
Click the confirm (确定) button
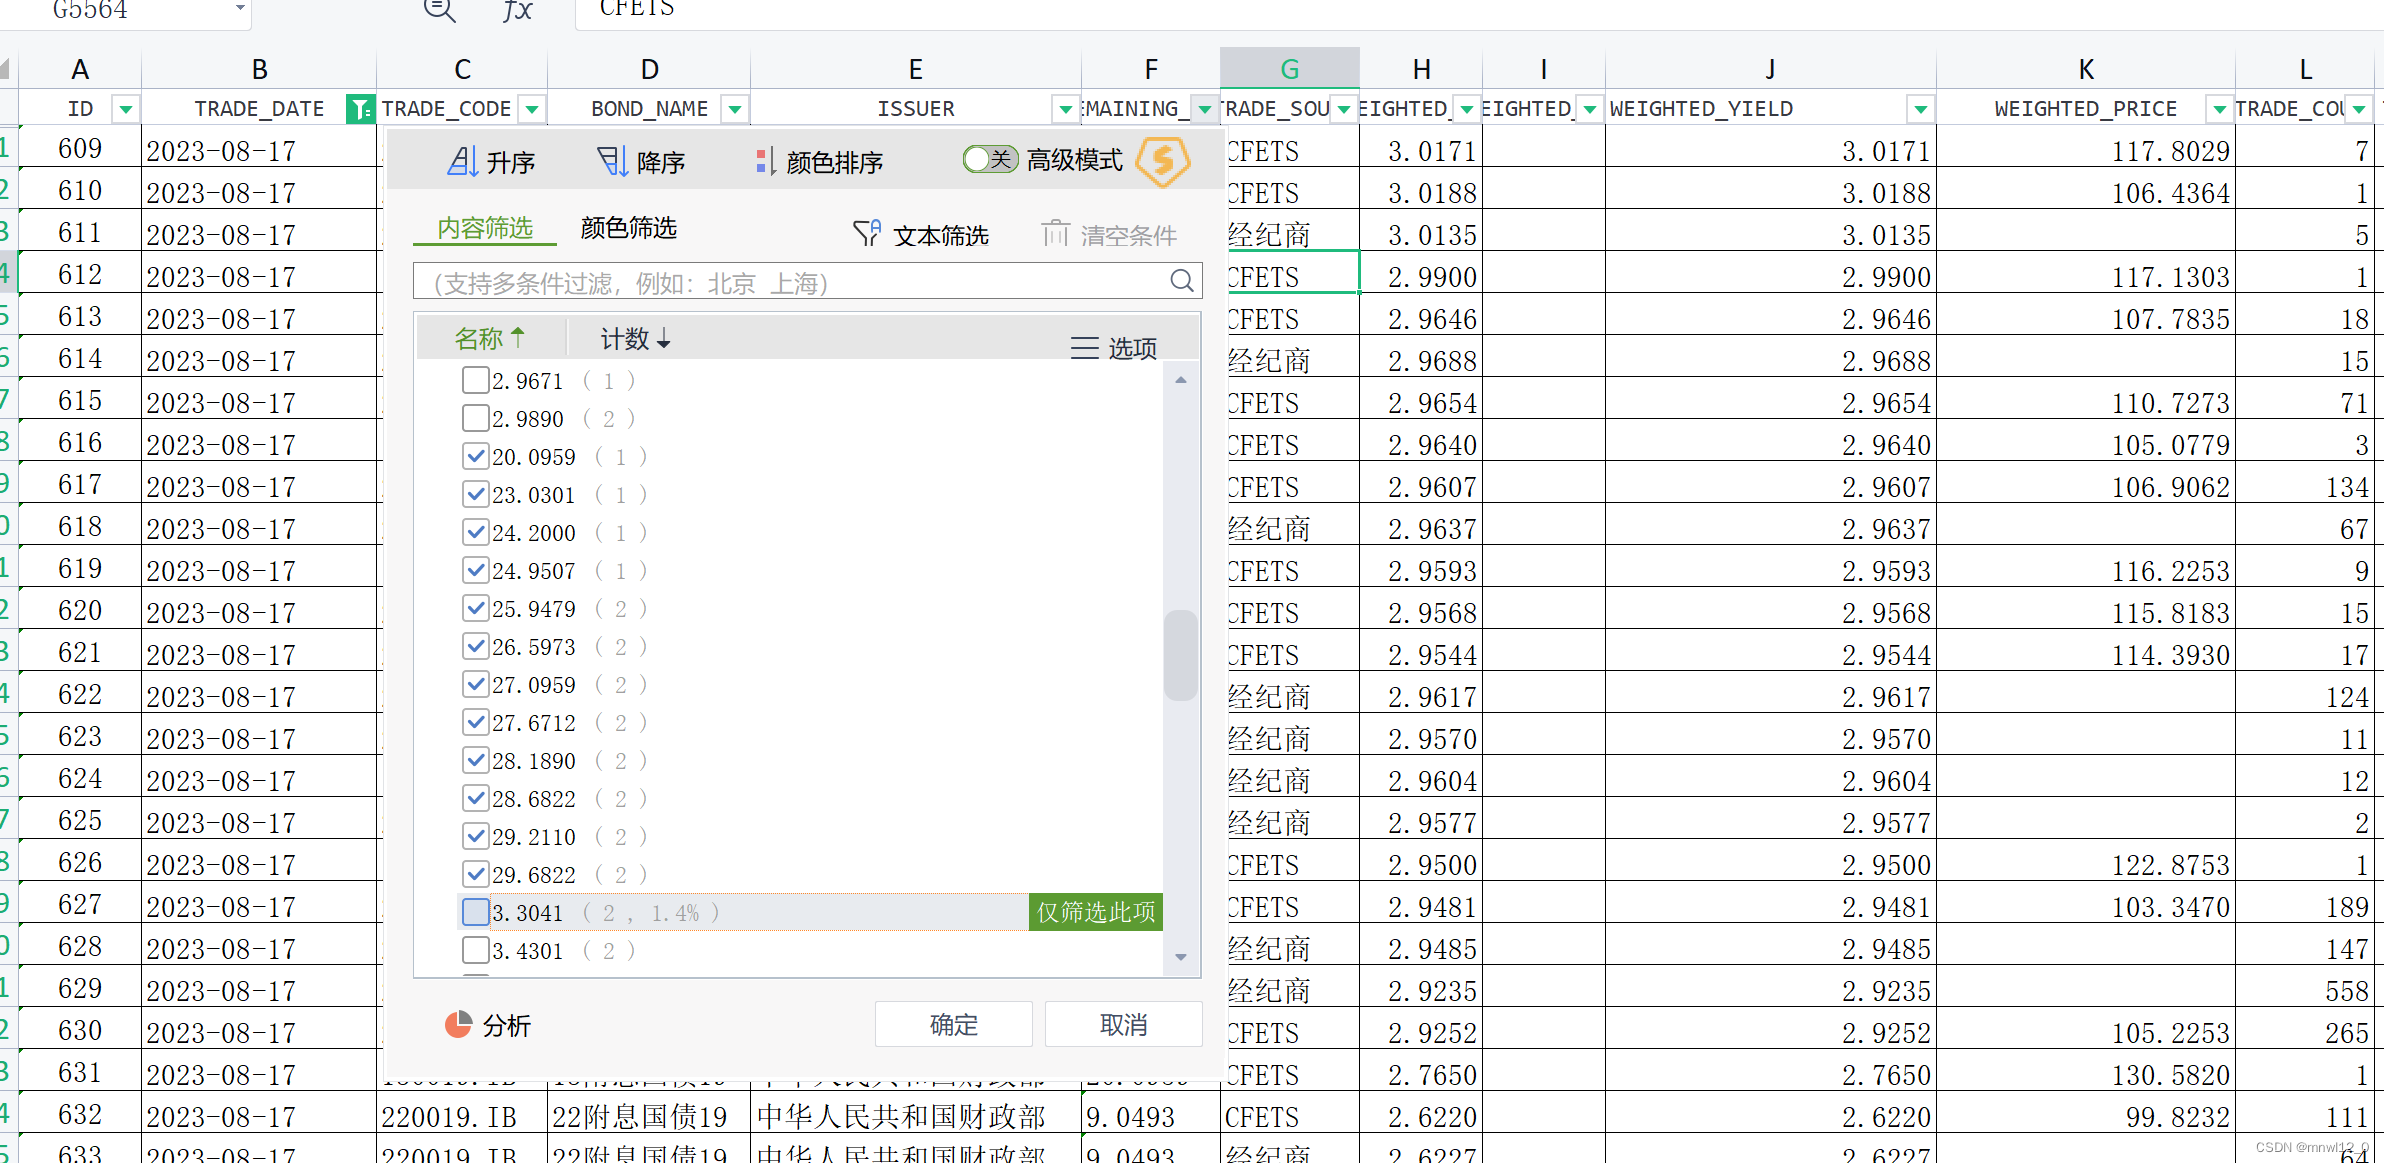(953, 1024)
